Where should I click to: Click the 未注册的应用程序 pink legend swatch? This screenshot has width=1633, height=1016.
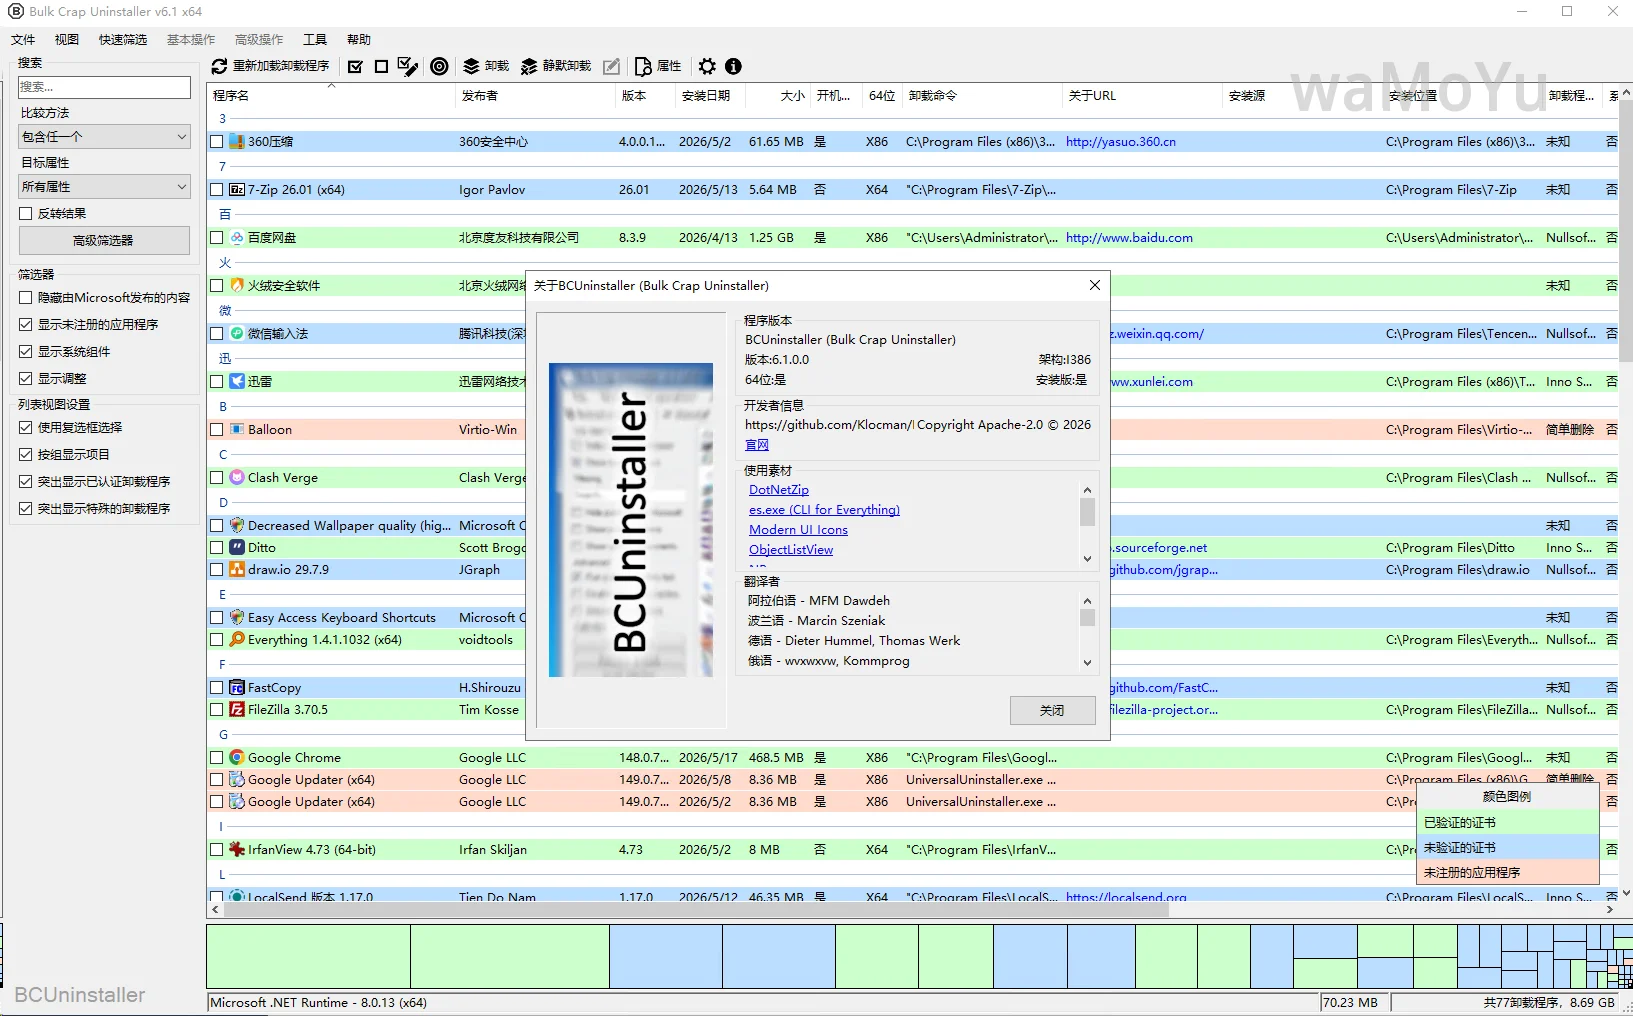click(x=1508, y=873)
